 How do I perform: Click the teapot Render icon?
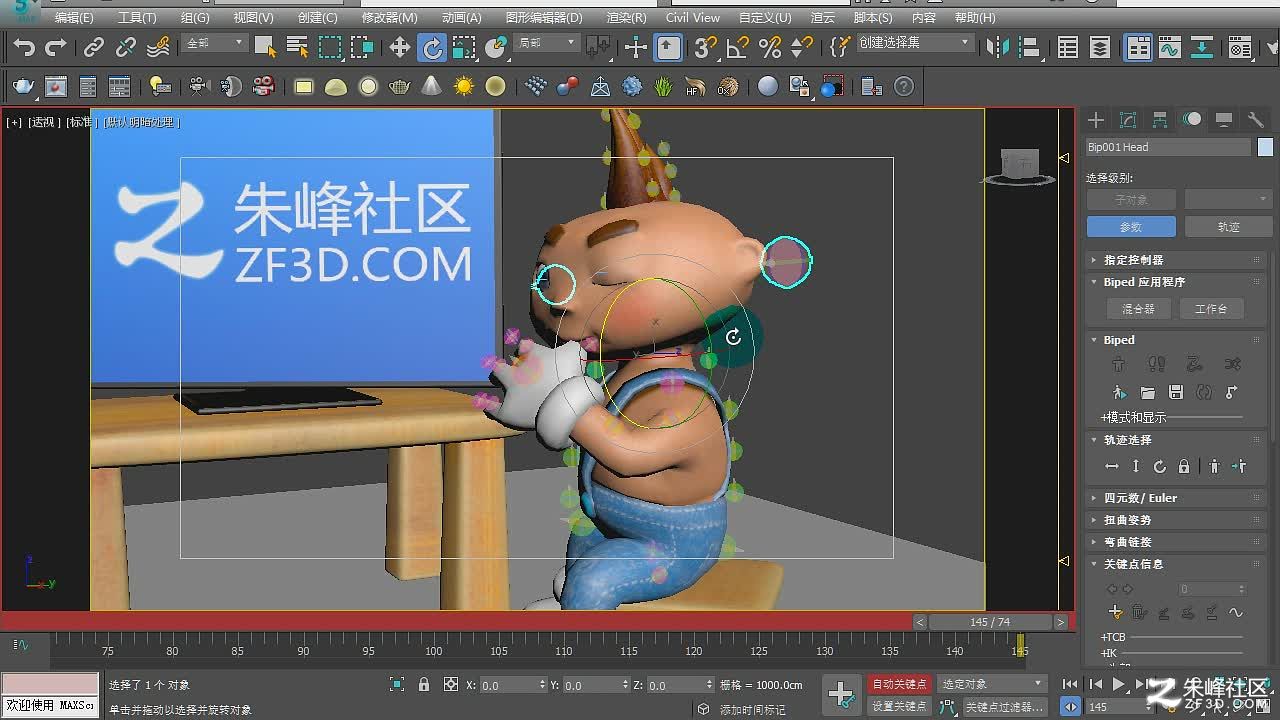23,87
